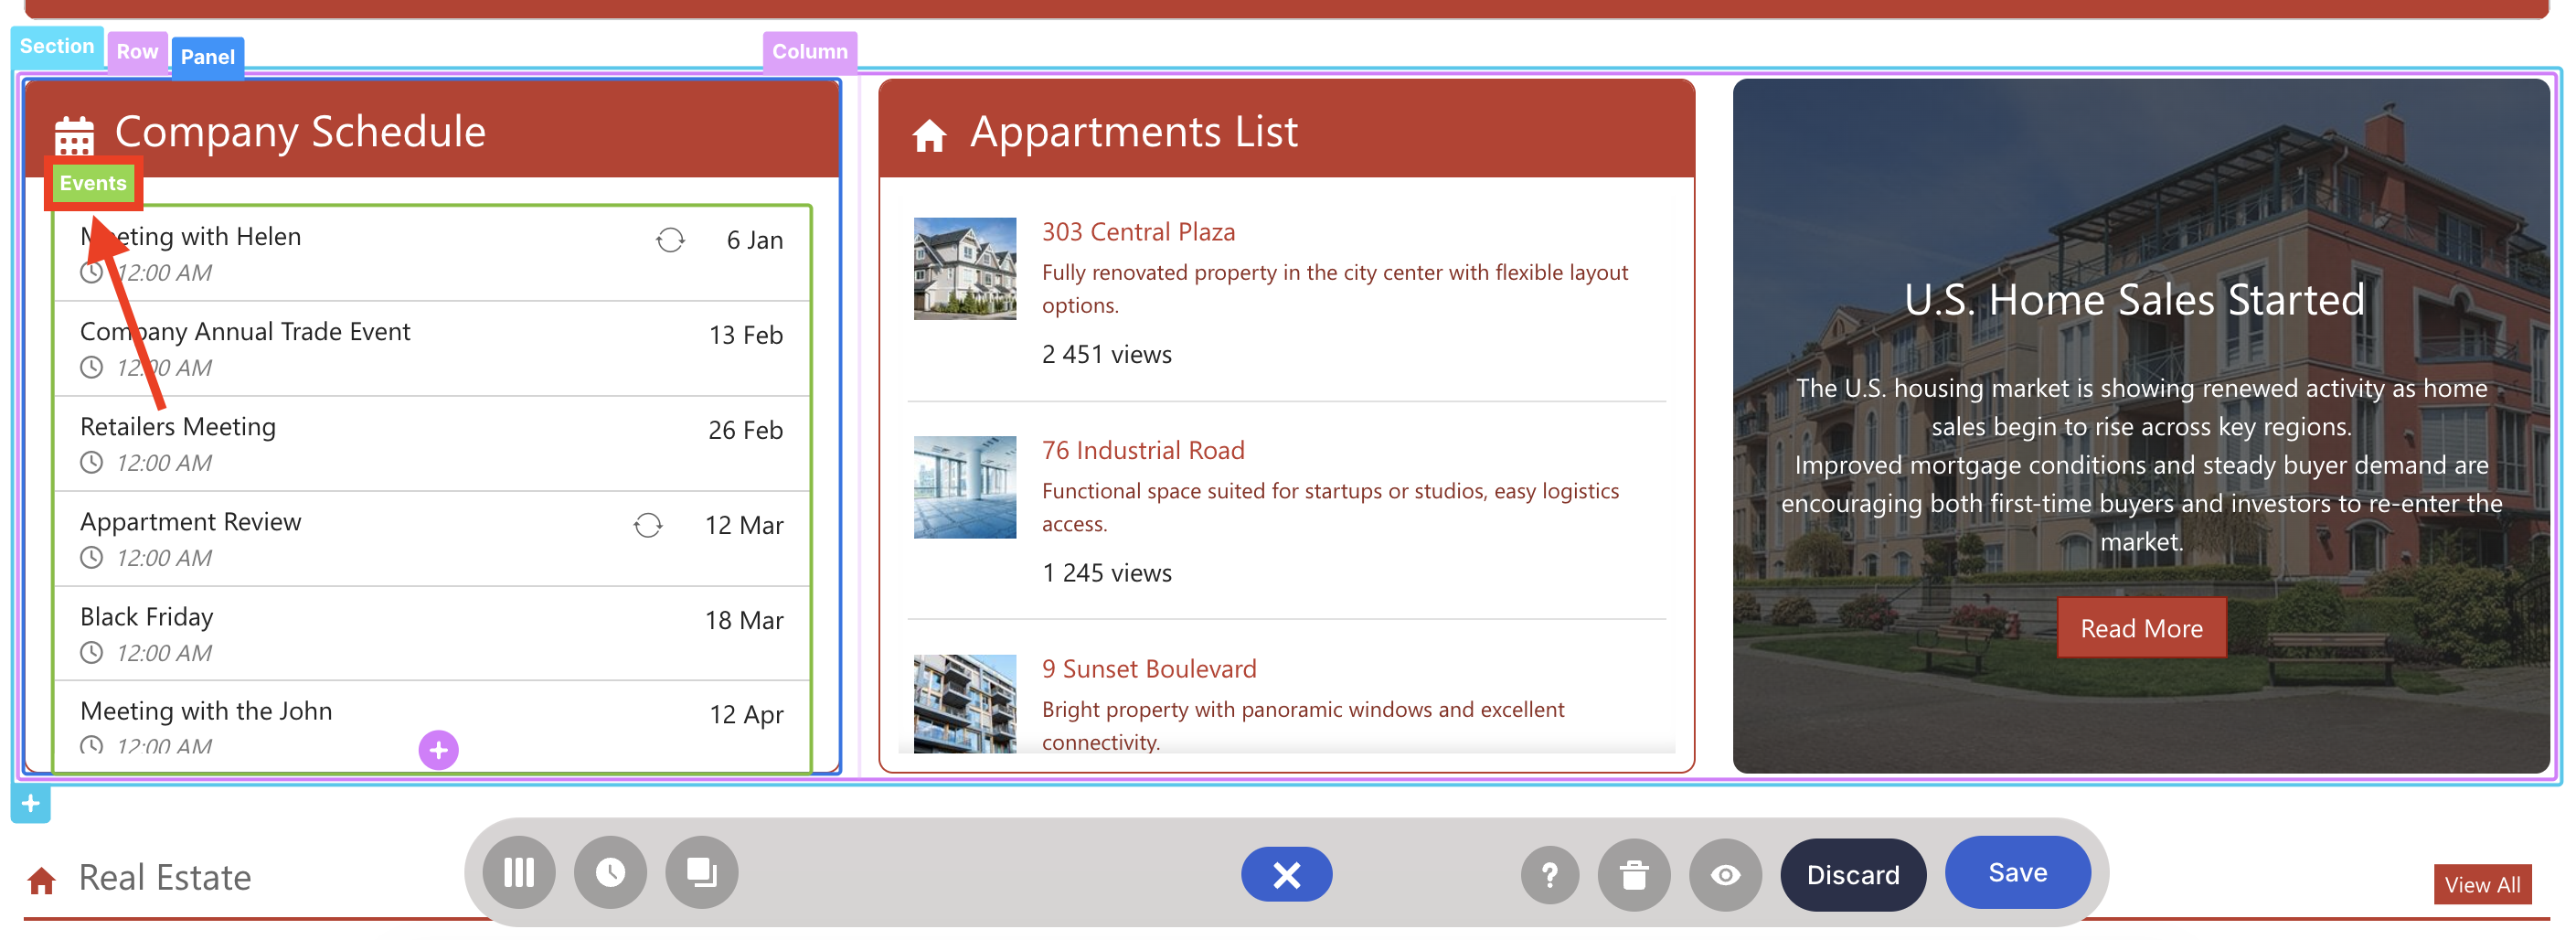Click the home icon beside Real Estate
The width and height of the screenshot is (2576, 940).
point(41,880)
